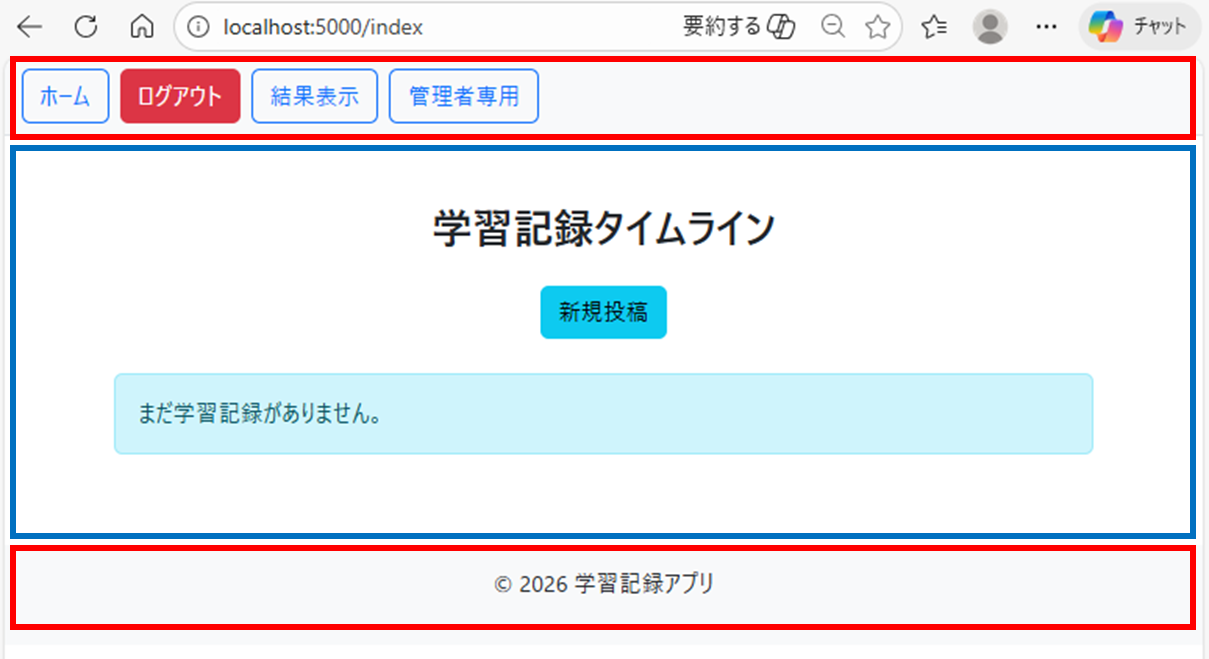Click the まだ学習記録がありません。 message
Viewport: 1209px width, 659px height.
(603, 414)
